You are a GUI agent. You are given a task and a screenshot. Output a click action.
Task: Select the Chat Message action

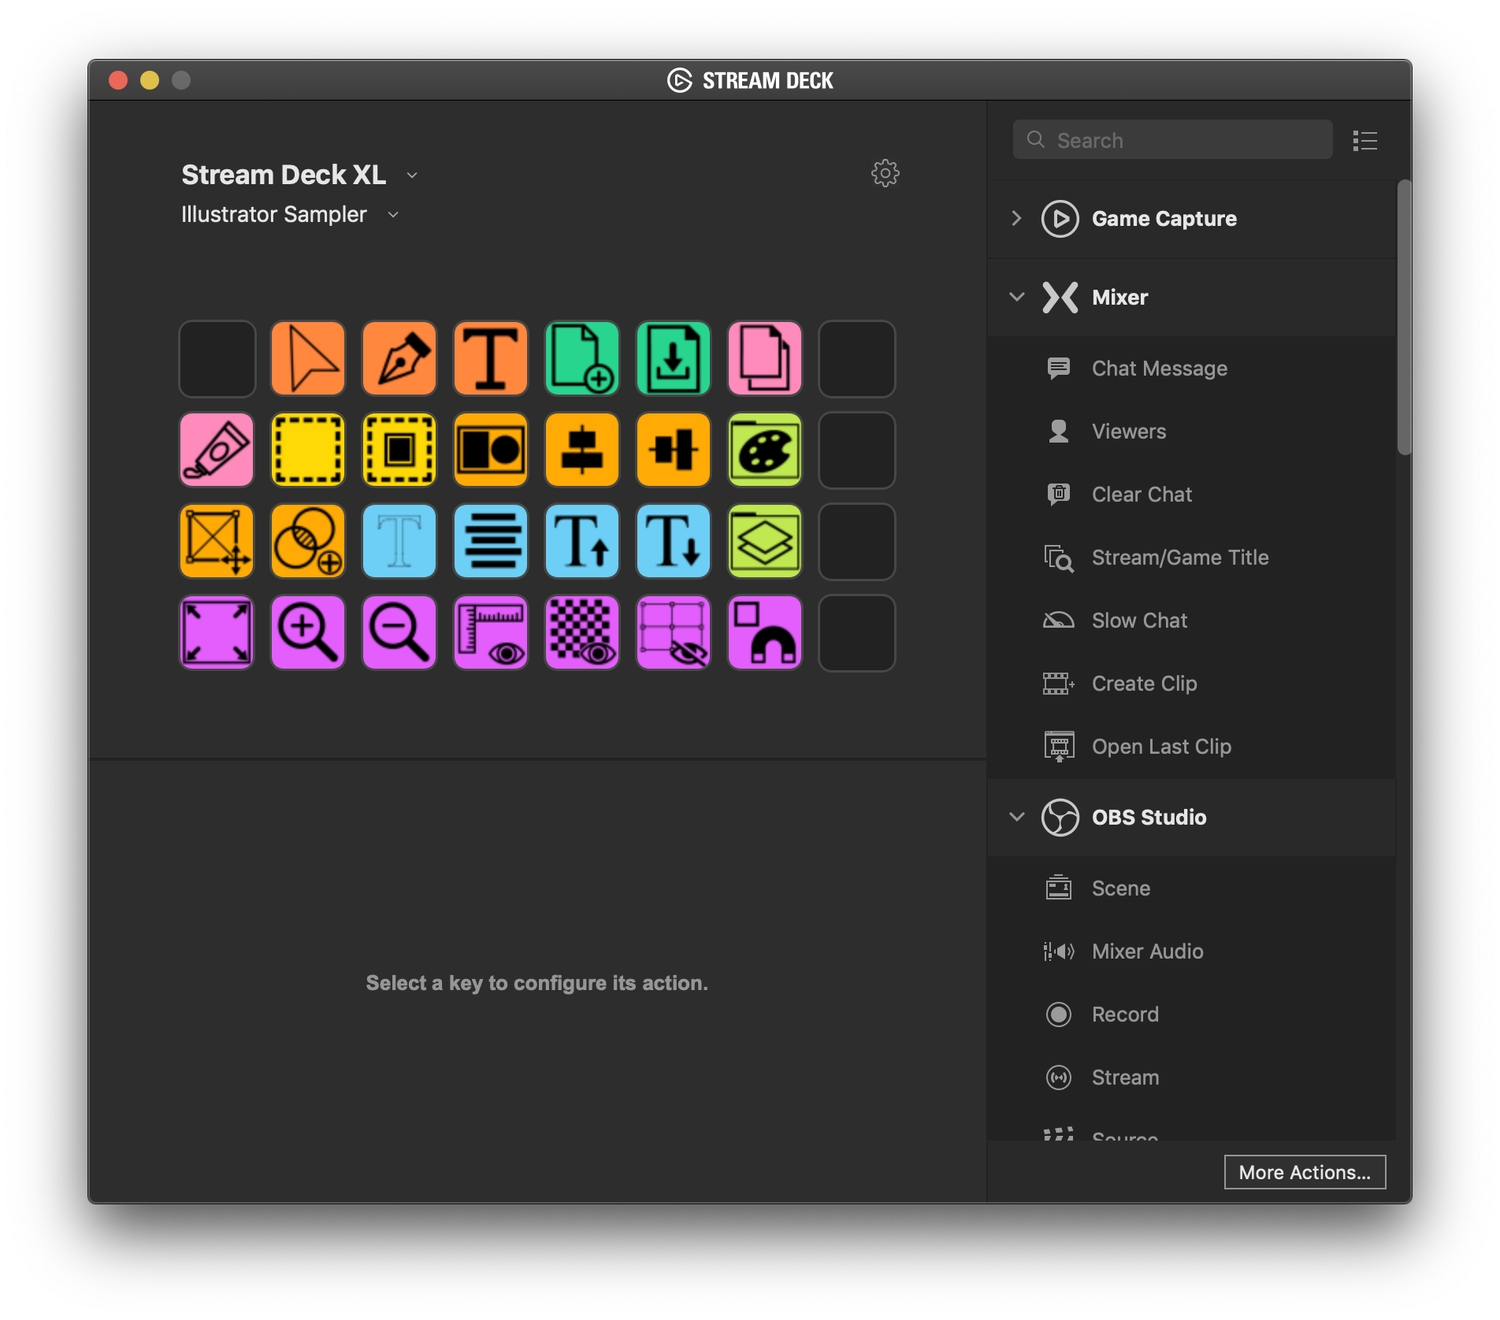[1192, 368]
